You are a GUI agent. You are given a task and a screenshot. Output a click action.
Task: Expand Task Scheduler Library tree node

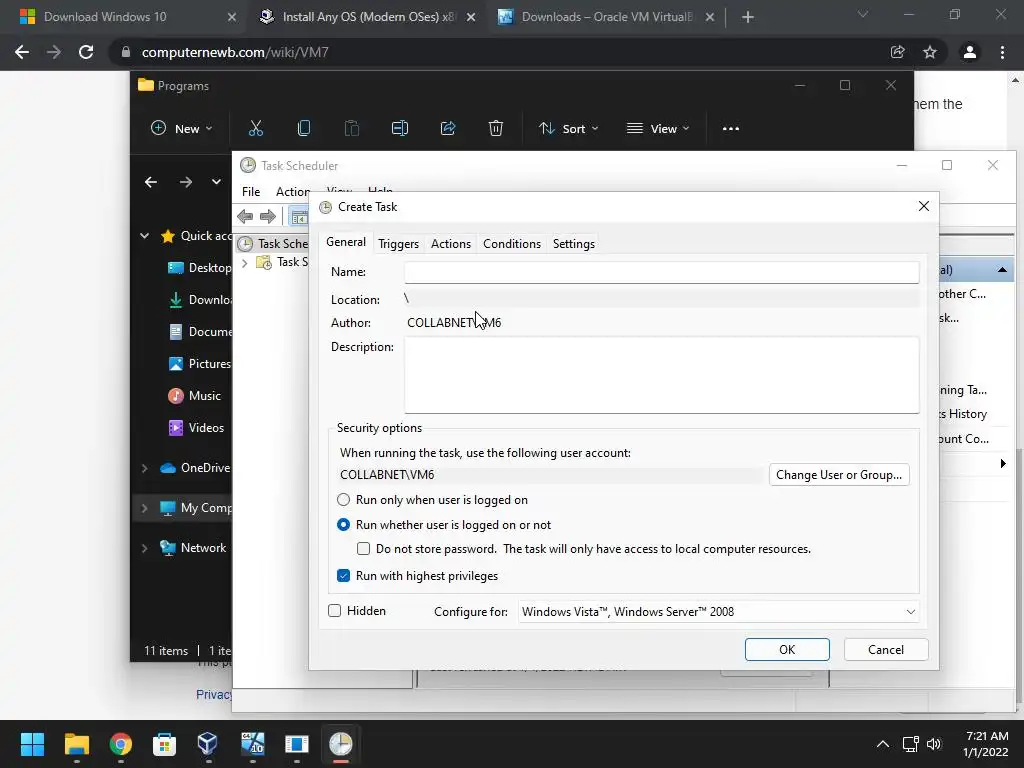point(245,263)
